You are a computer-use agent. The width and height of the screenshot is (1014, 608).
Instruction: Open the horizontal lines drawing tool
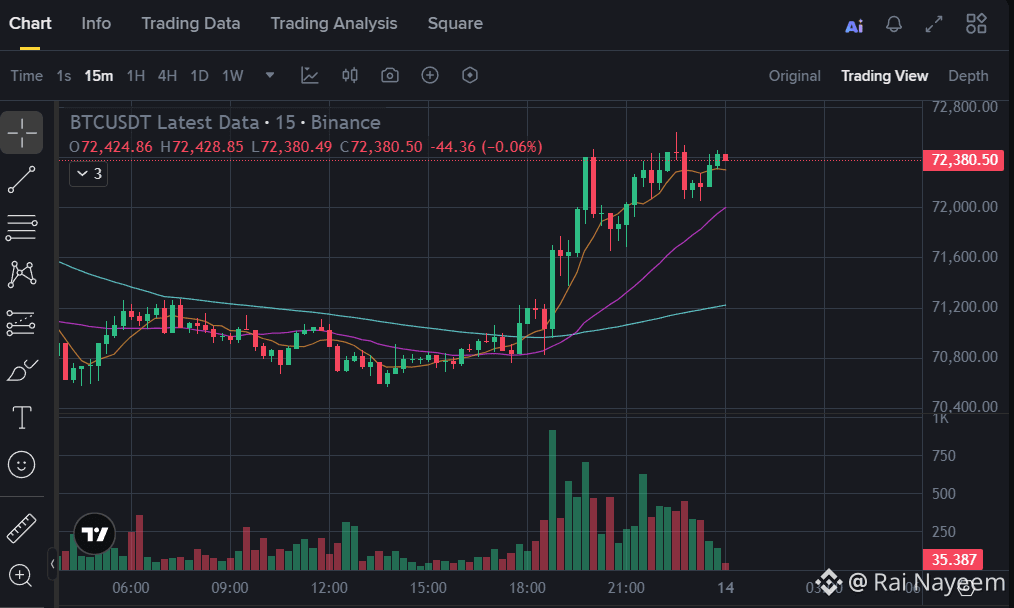coord(21,228)
